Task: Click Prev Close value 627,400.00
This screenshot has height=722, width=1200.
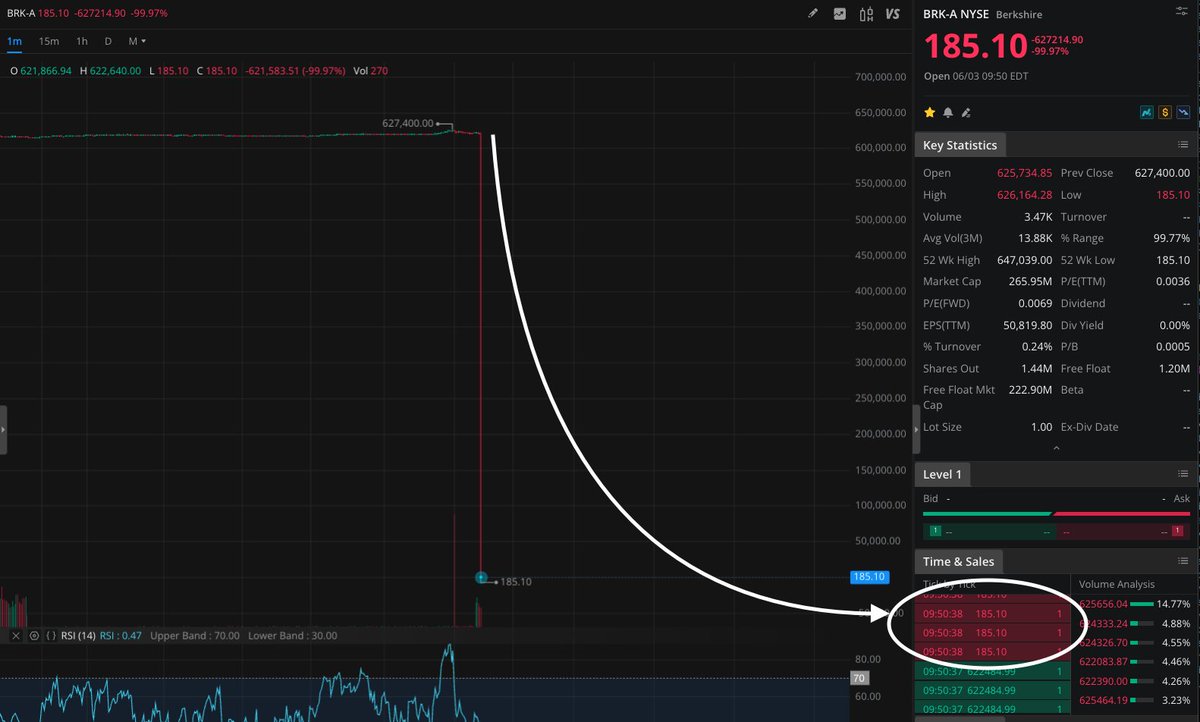Action: (x=1162, y=173)
